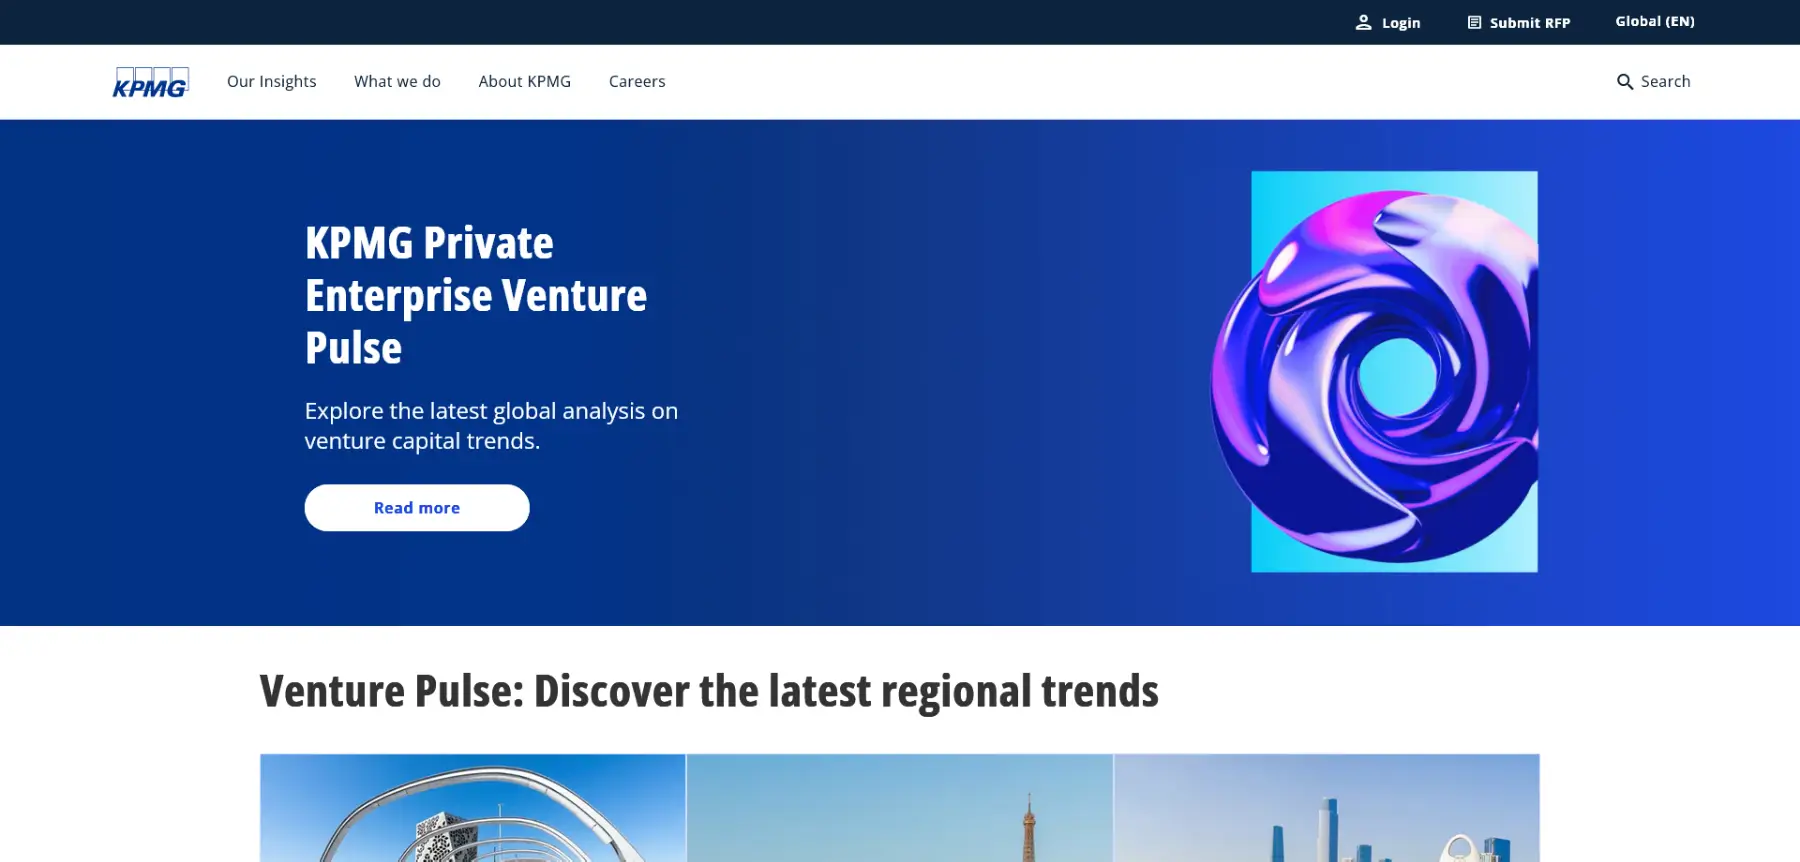This screenshot has width=1800, height=862.
Task: Click the Login user icon
Action: point(1363,22)
